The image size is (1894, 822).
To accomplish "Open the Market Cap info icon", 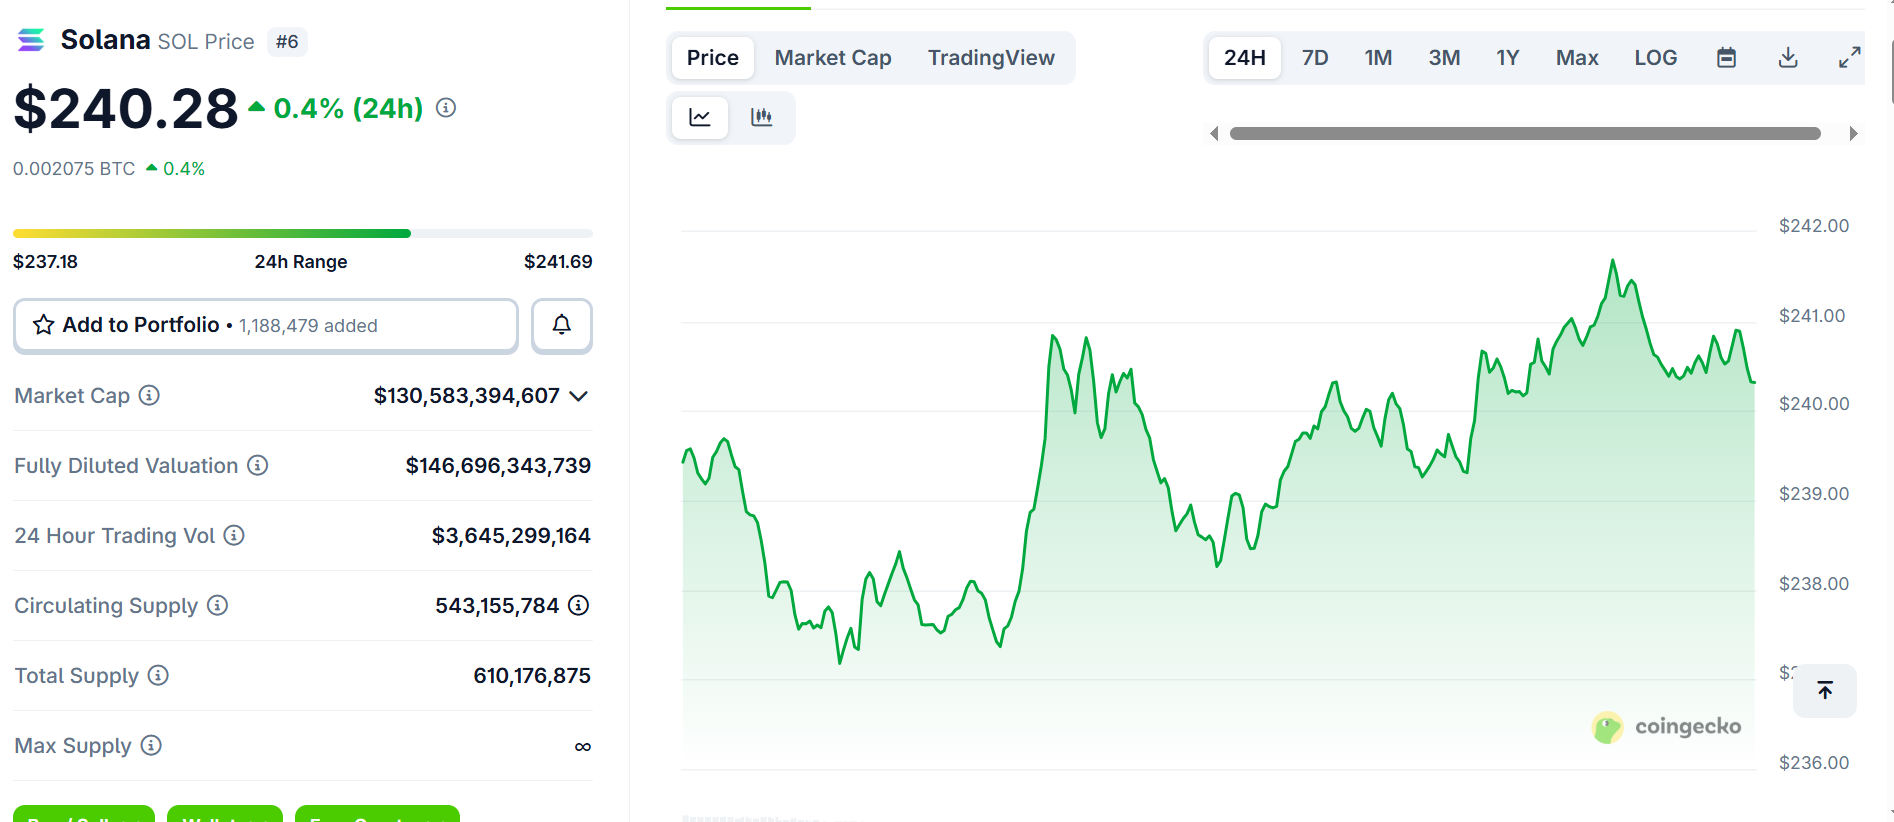I will (149, 395).
